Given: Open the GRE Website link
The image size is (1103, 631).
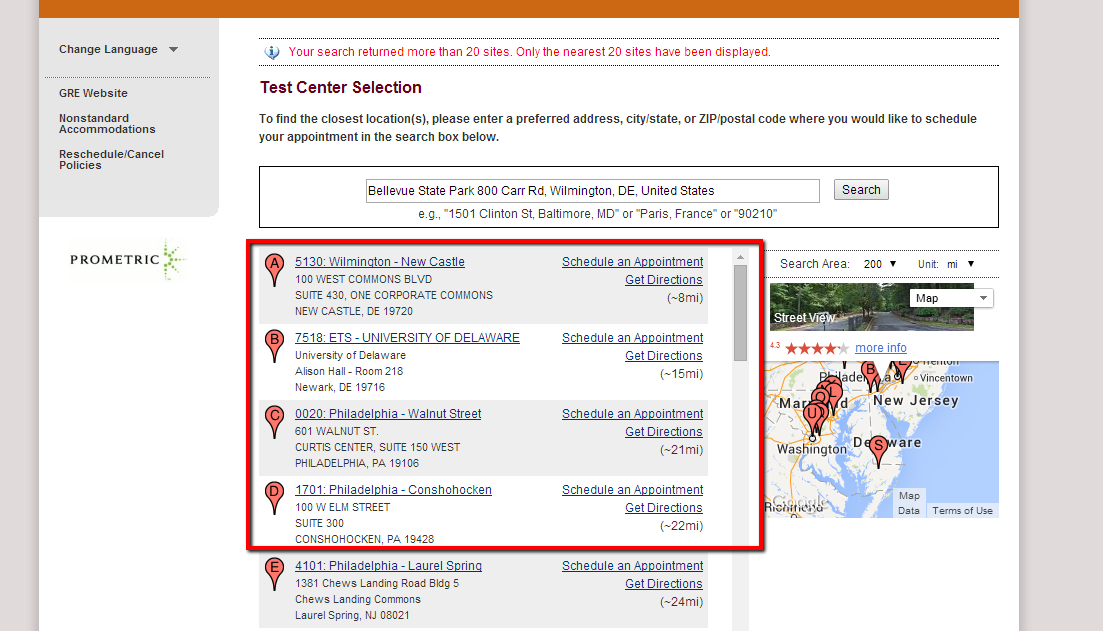Looking at the screenshot, I should (94, 93).
